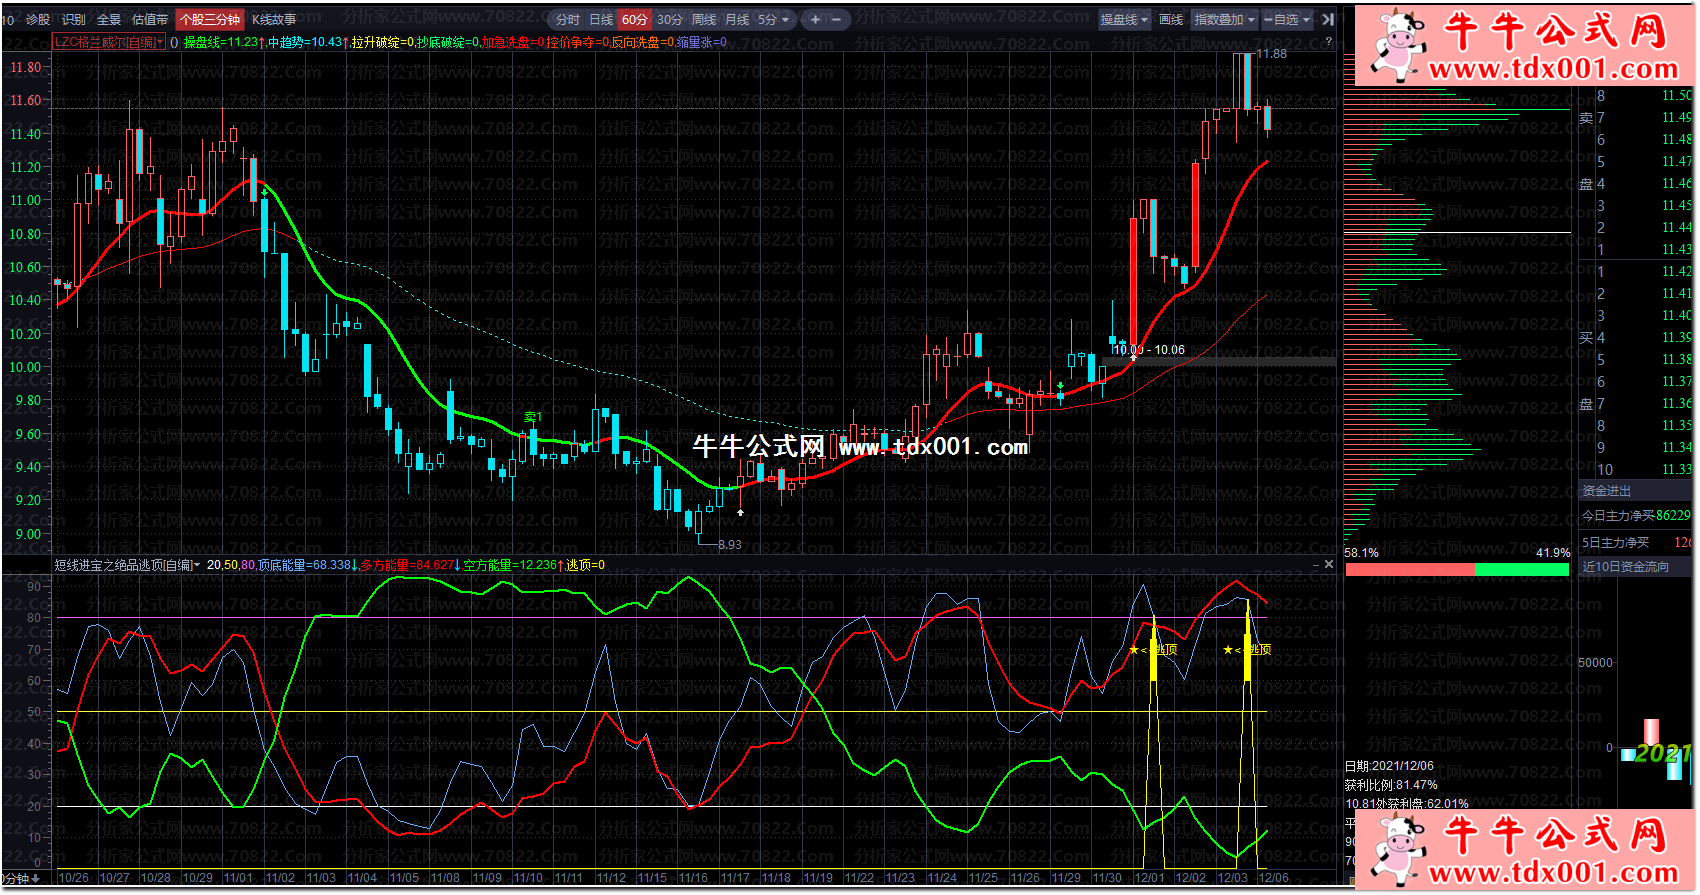
Task: Switch the chart to 日线 daily period
Action: point(601,19)
